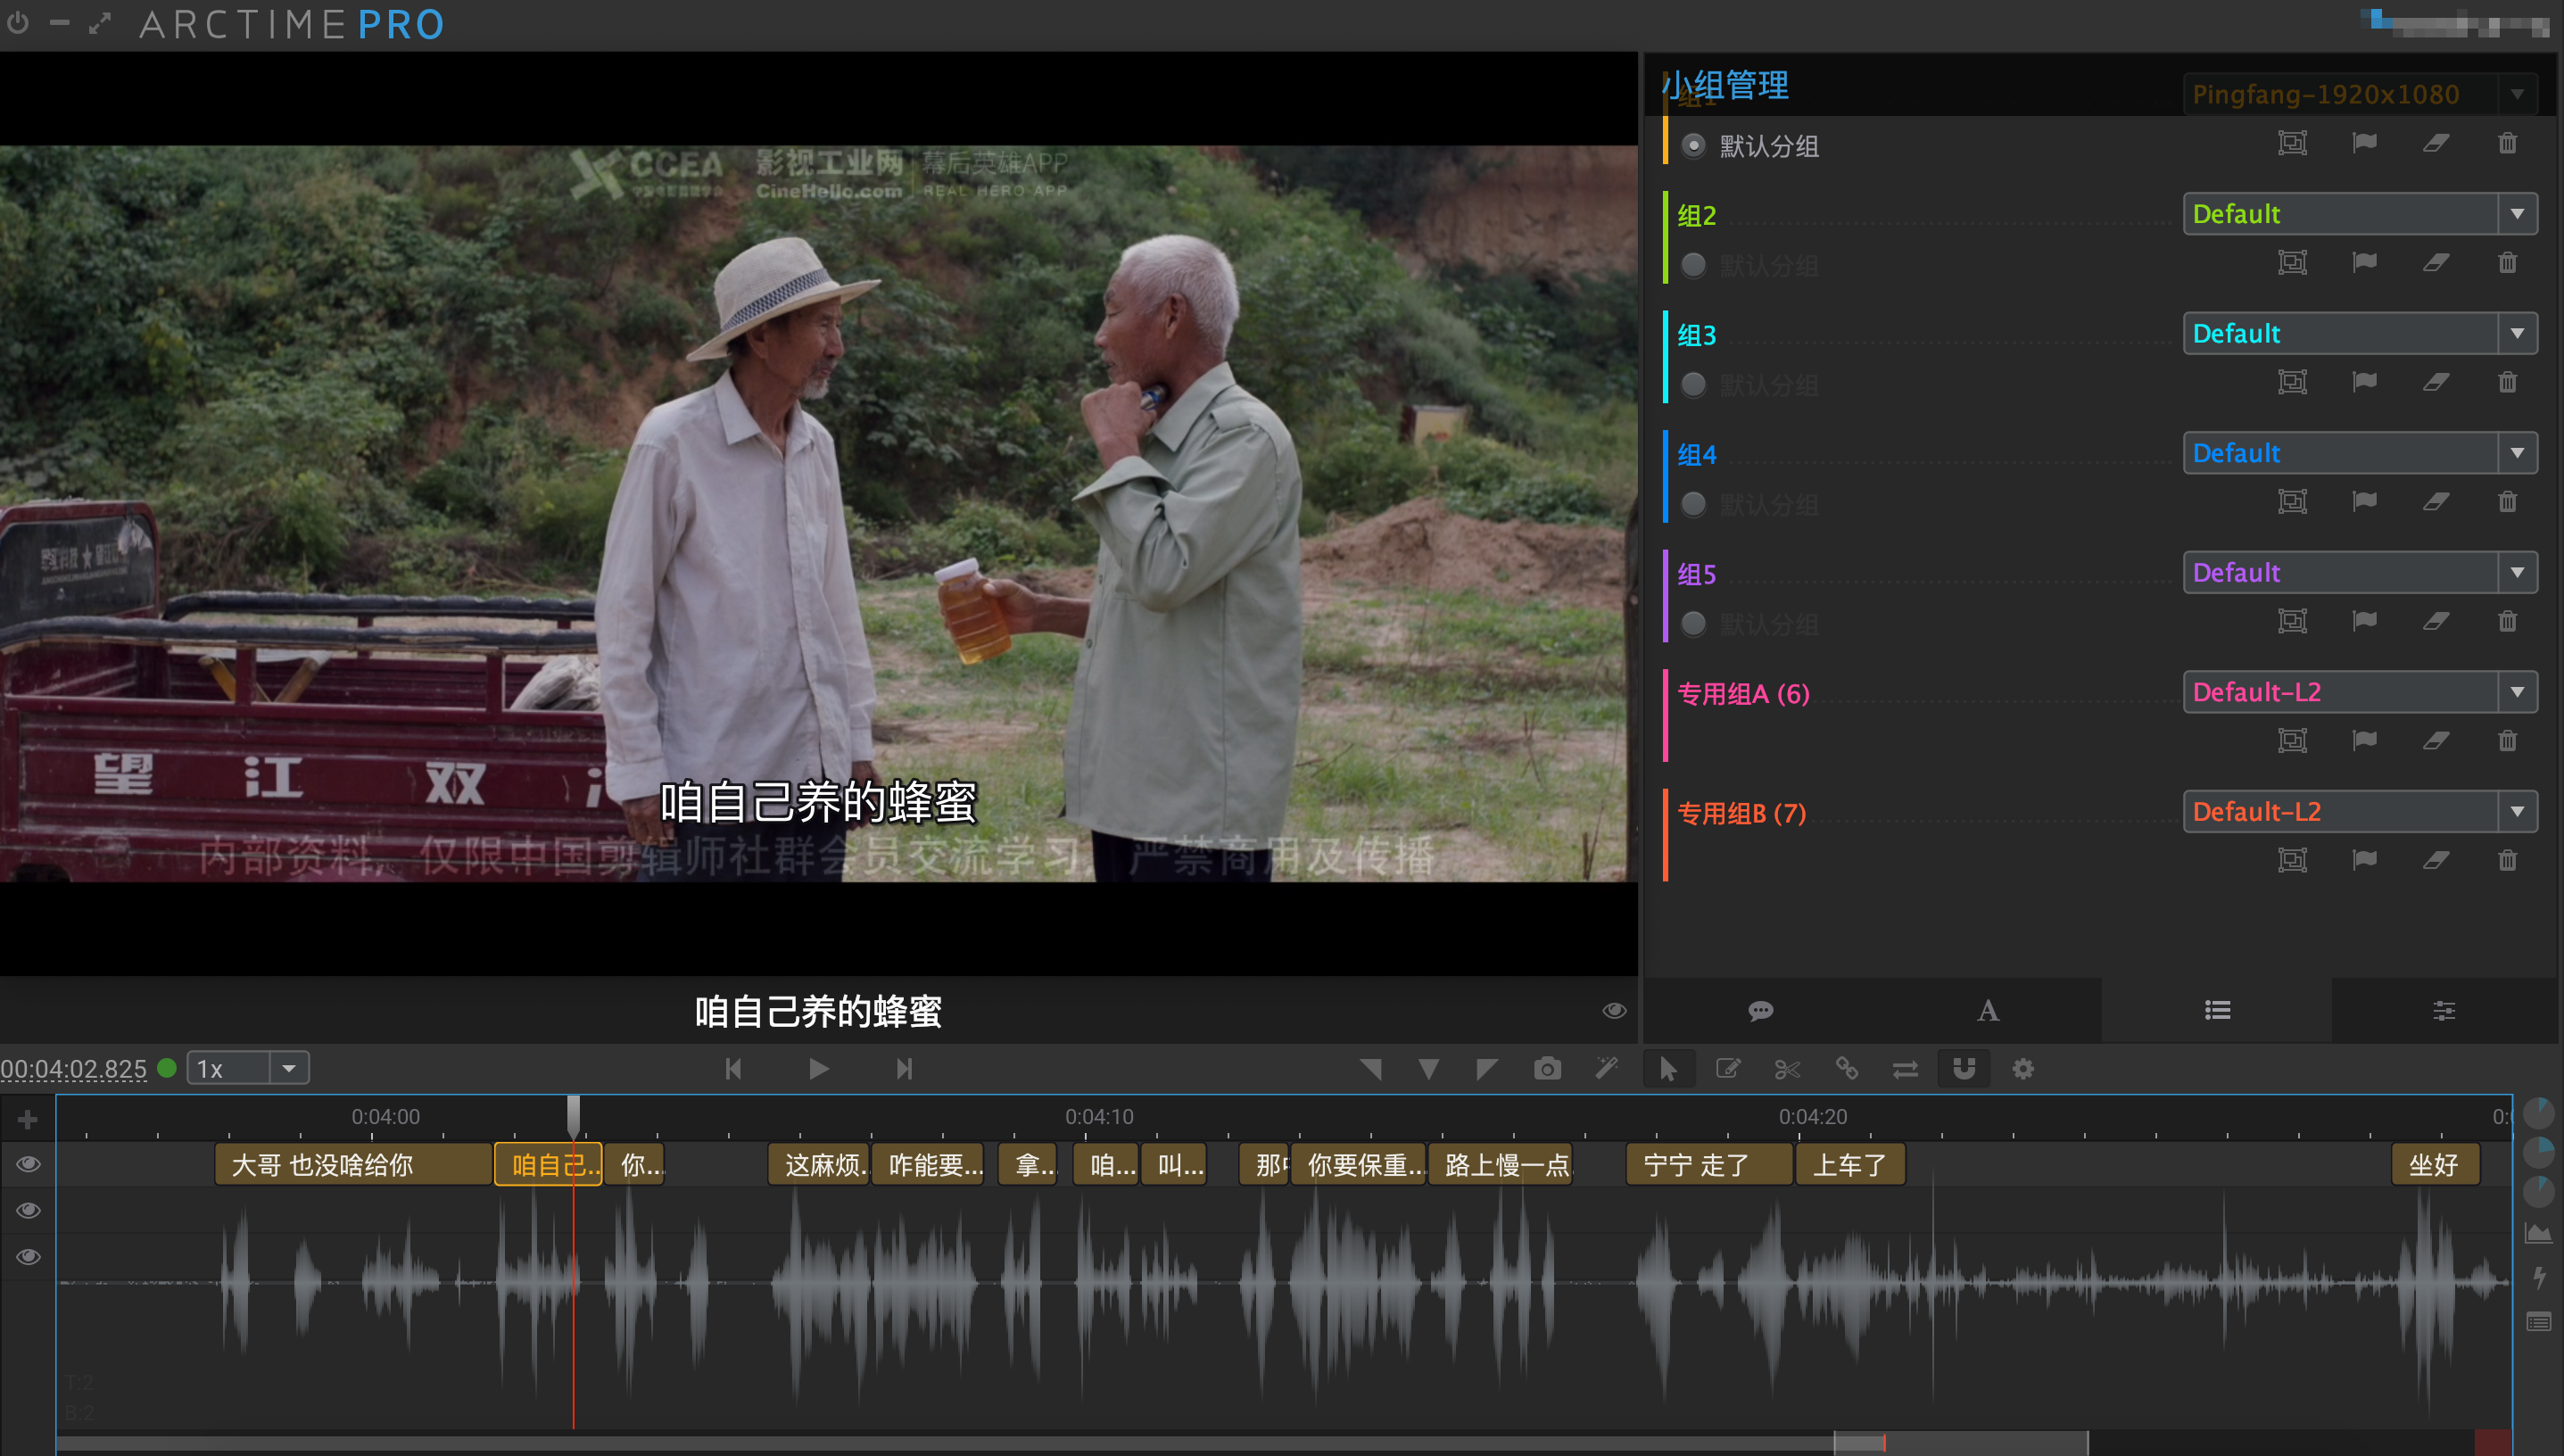Delete group 专用组A with trash icon
Screen dimensions: 2564x1456
point(2507,741)
